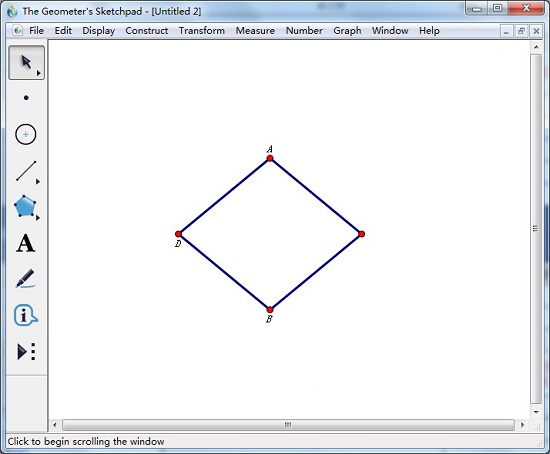This screenshot has width=550, height=454.
Task: Click red point A on the rhombus
Action: point(270,158)
